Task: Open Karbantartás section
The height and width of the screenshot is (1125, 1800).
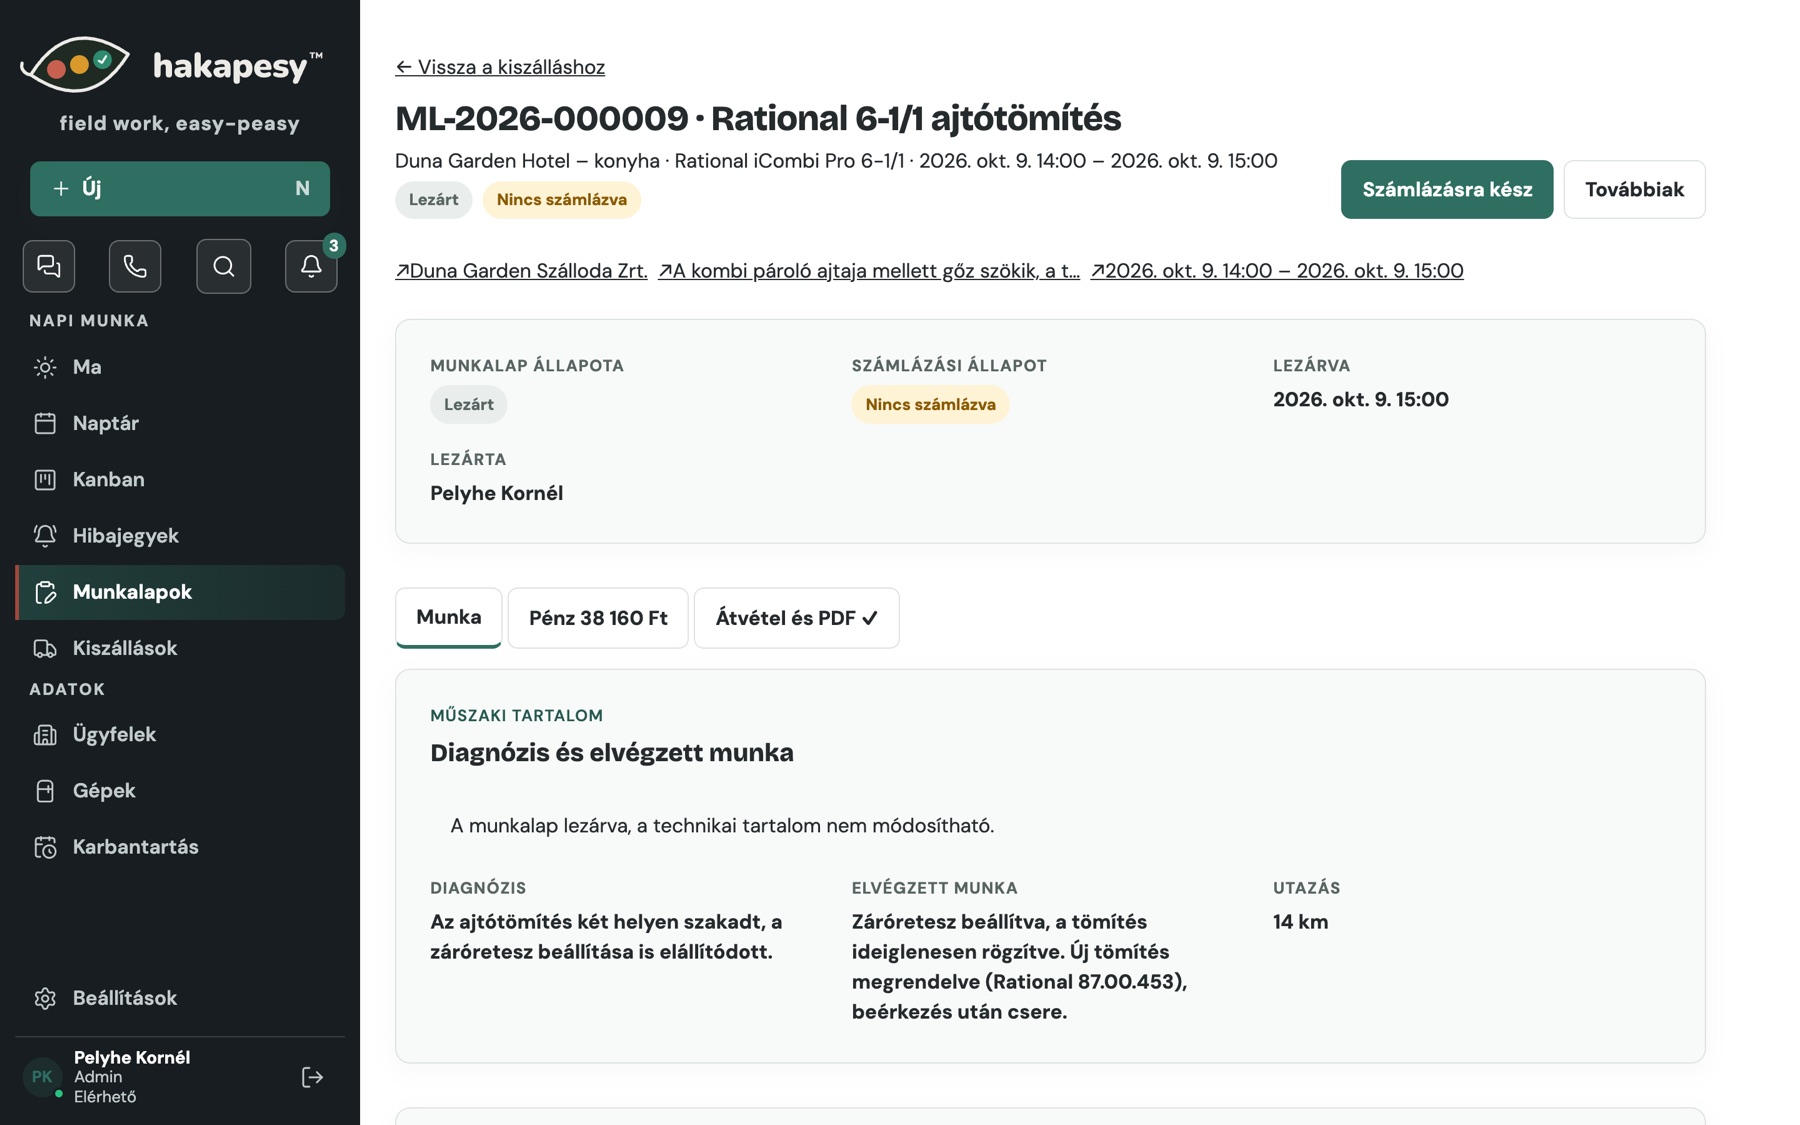Action: coord(180,847)
